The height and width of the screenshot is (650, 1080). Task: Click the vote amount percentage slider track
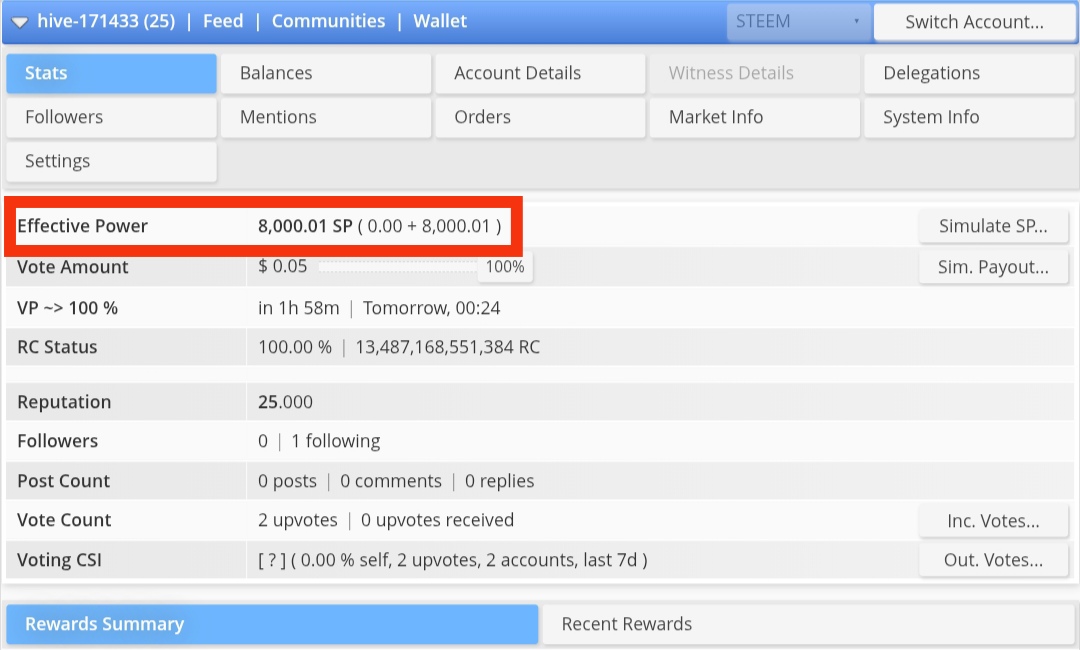click(398, 266)
